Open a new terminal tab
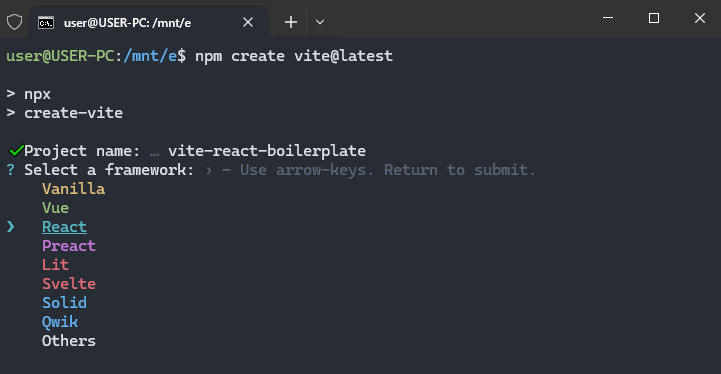Screen dimensions: 721x374 tap(291, 22)
